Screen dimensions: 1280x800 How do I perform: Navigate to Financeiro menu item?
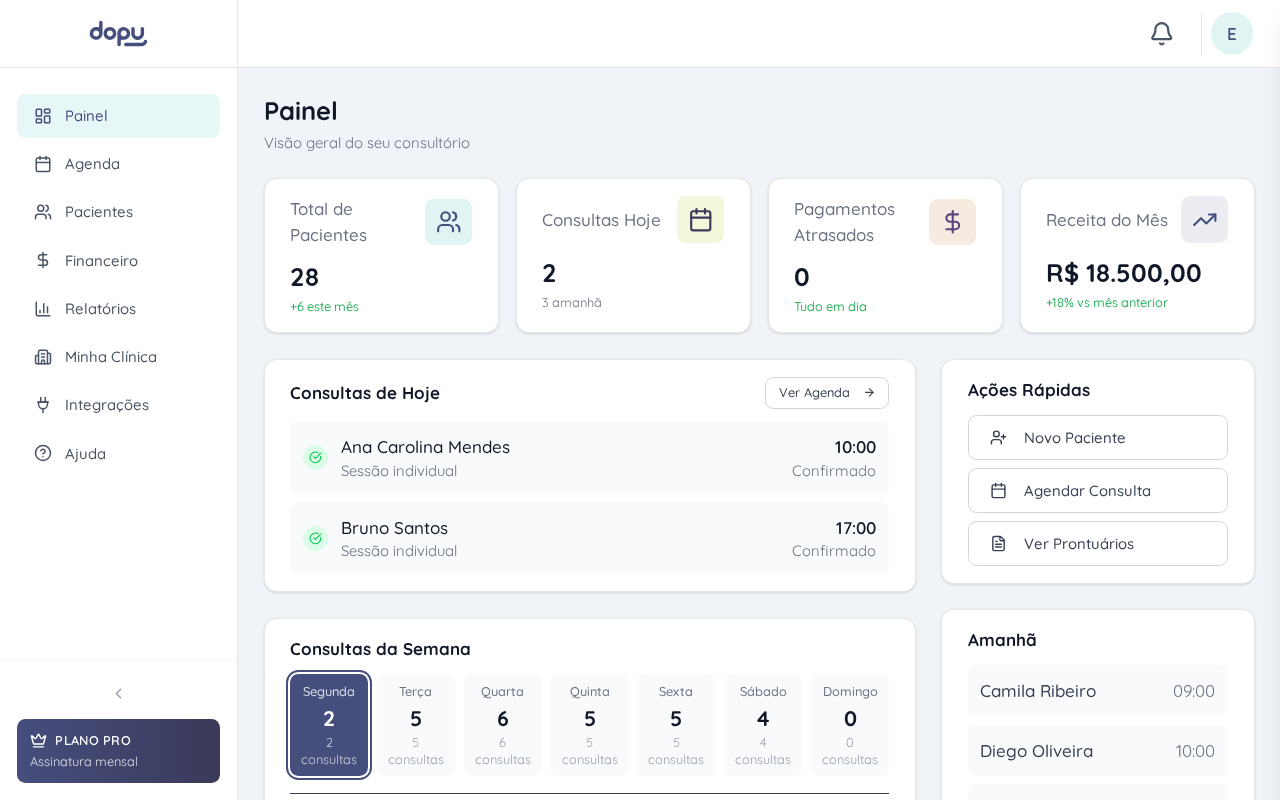[x=118, y=260]
